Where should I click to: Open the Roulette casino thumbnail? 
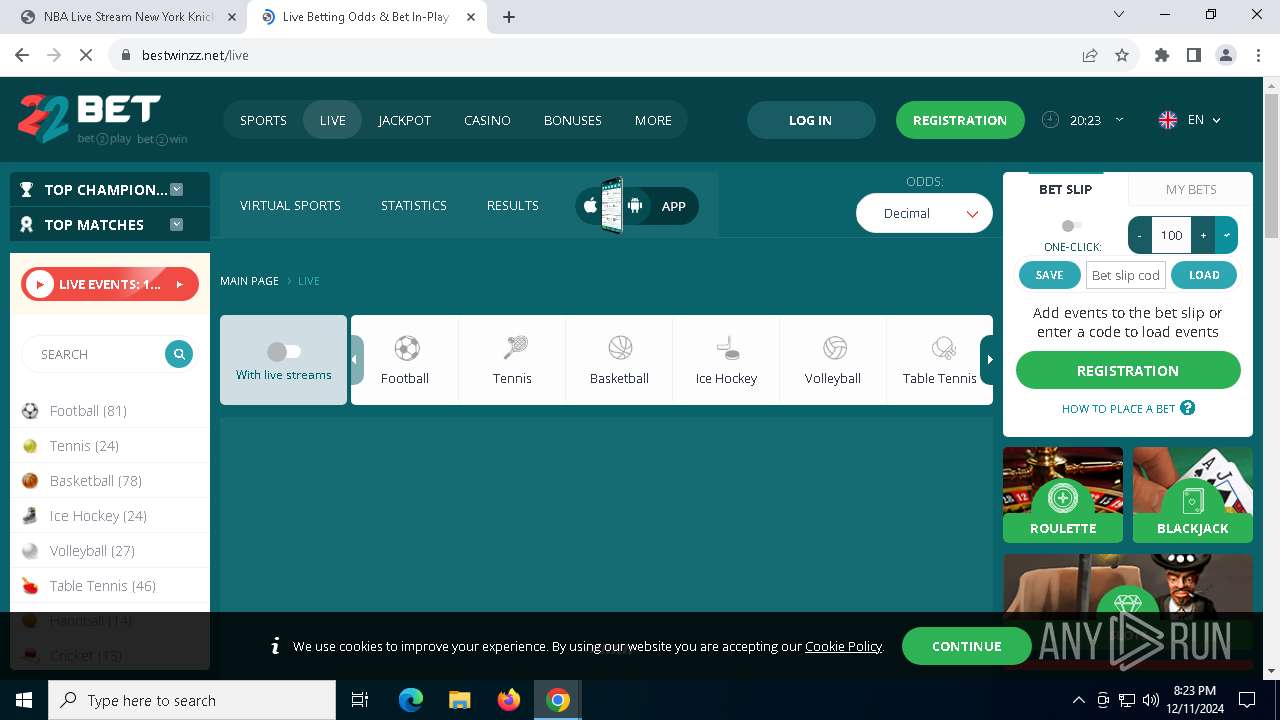(1063, 494)
